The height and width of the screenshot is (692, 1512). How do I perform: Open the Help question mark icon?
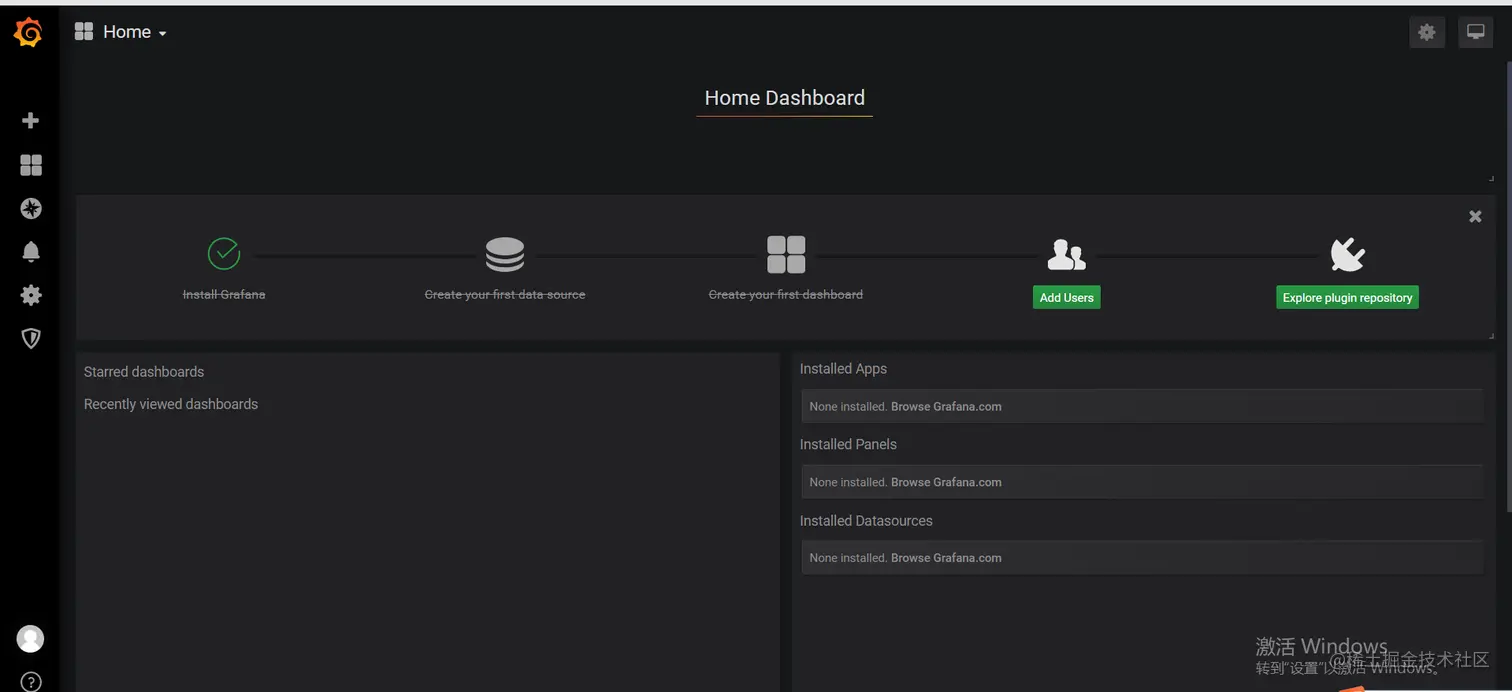click(31, 683)
